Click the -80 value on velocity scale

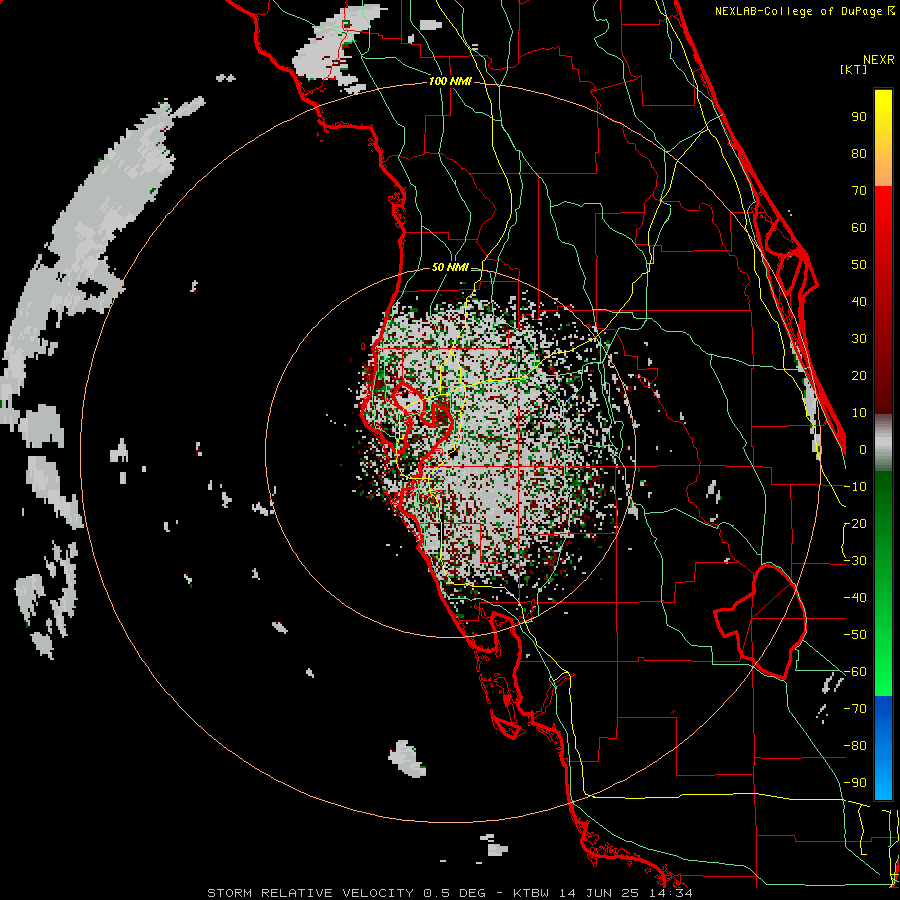855,746
